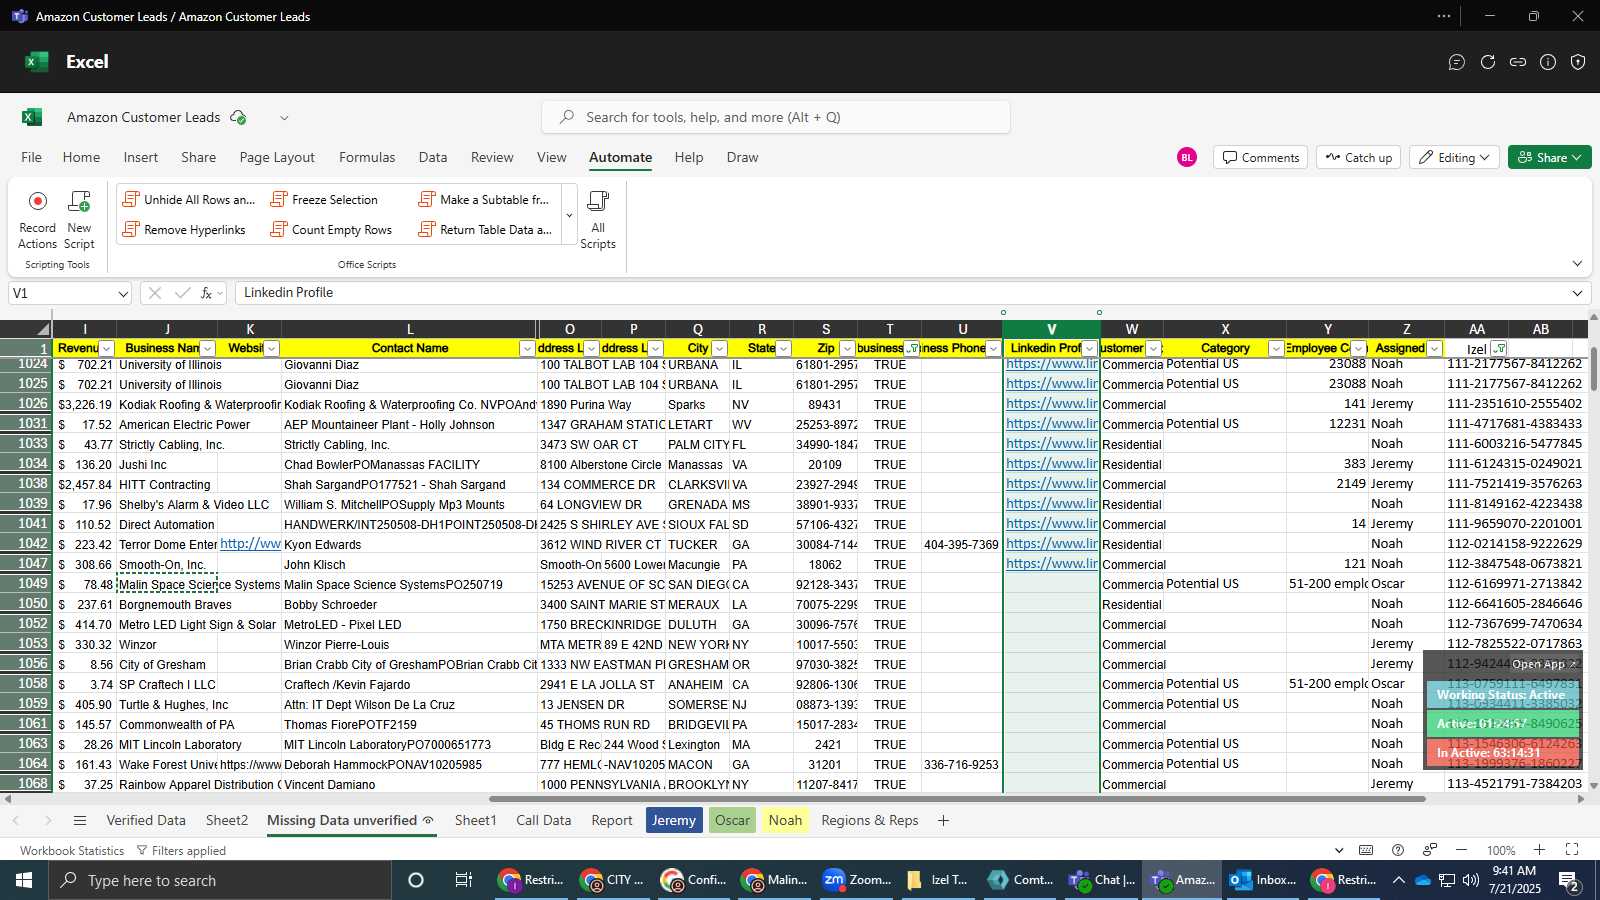Click the Comments button
Viewport: 1600px width, 900px height.
(x=1260, y=158)
